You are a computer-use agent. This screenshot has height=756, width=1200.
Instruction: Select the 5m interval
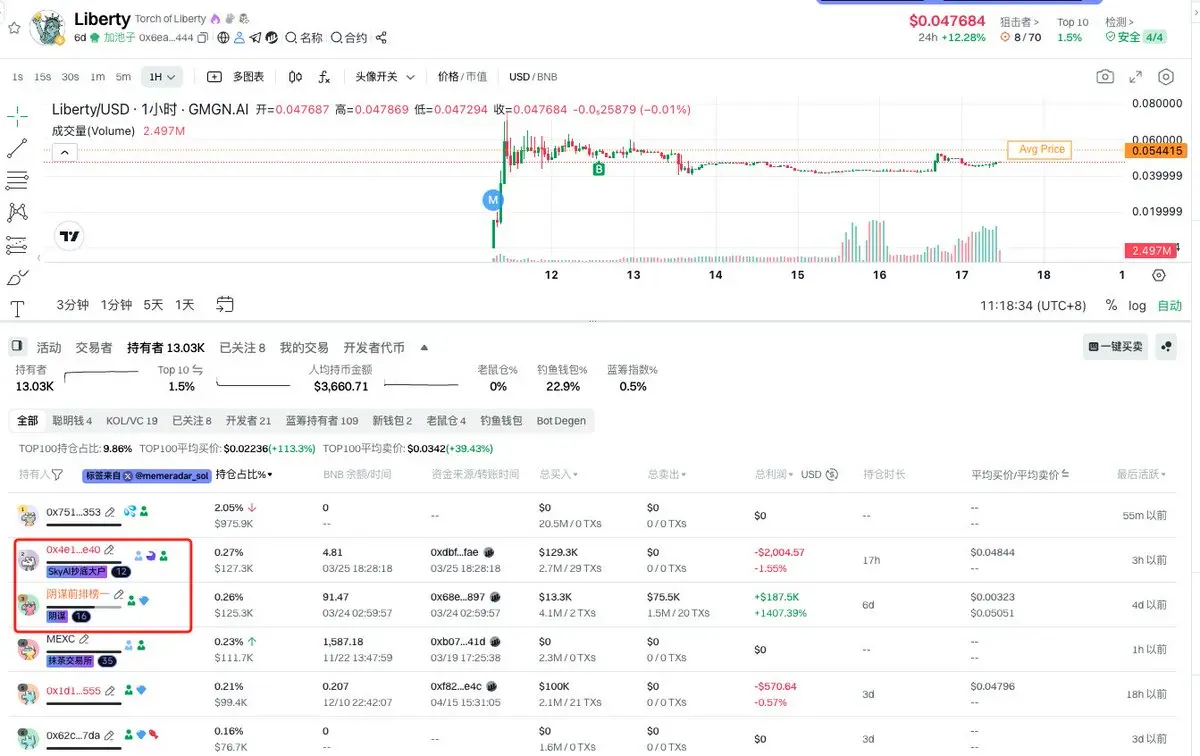coord(123,77)
